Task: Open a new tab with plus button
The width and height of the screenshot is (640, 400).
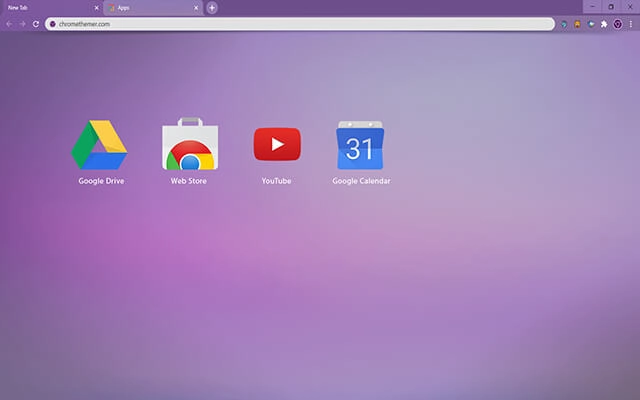Action: click(212, 8)
